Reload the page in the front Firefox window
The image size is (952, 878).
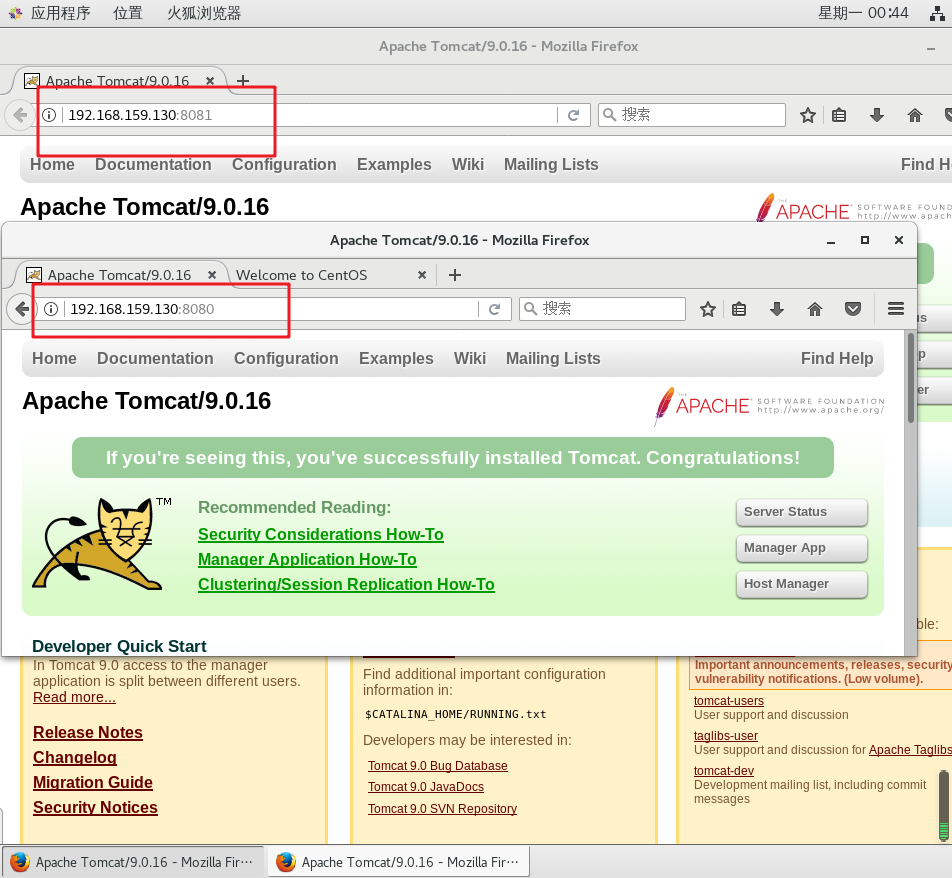click(494, 309)
